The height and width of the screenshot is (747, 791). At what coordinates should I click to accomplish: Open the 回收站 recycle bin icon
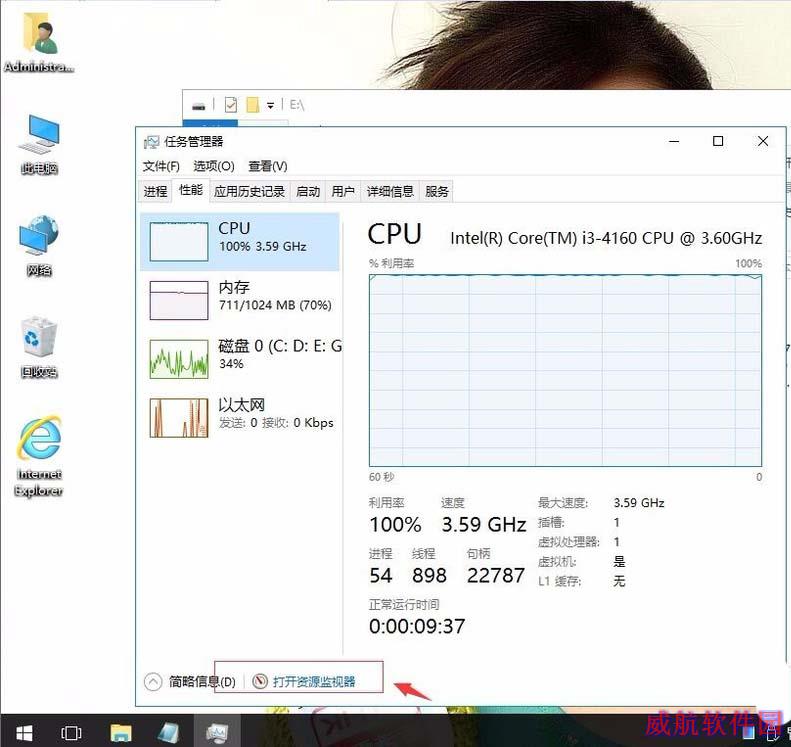click(39, 347)
